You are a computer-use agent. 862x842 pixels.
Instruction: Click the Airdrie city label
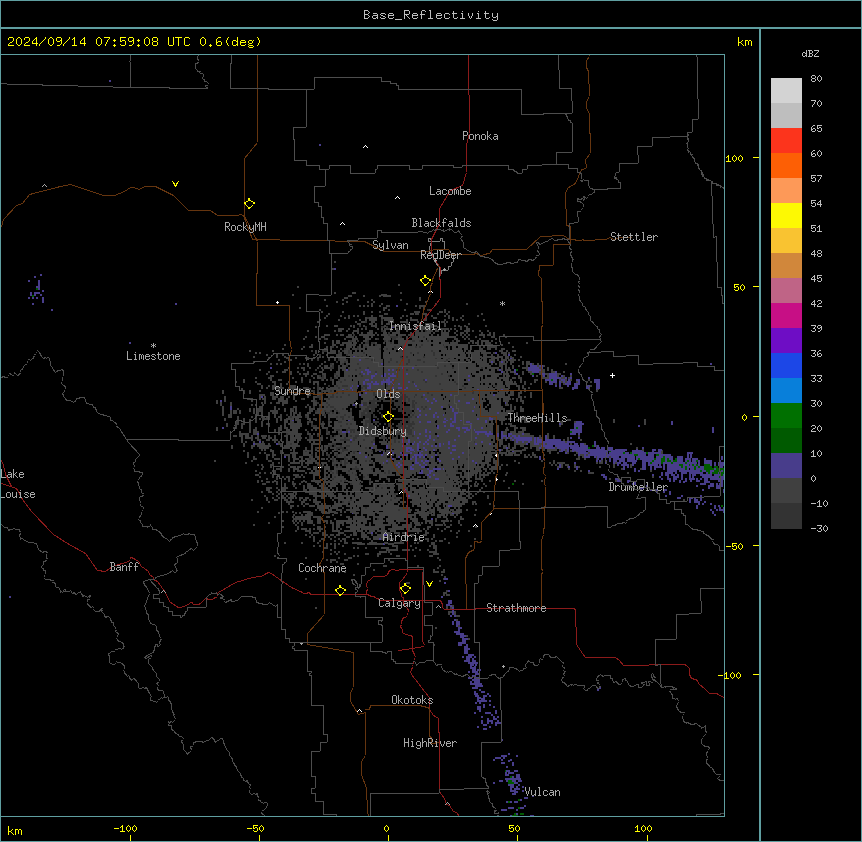(404, 537)
